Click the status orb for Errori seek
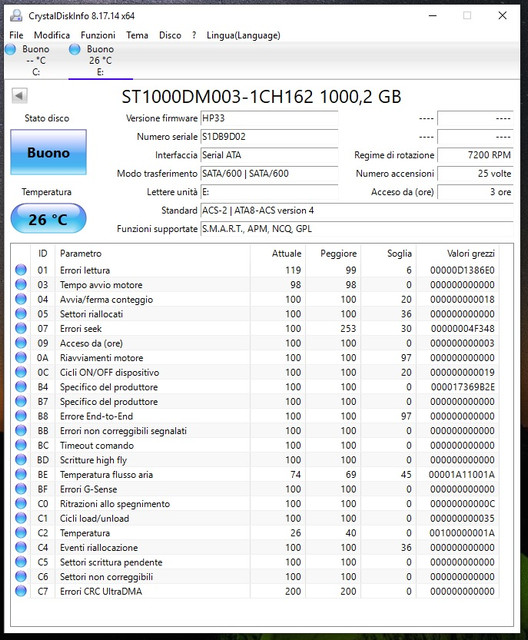528x640 pixels. tap(21, 328)
